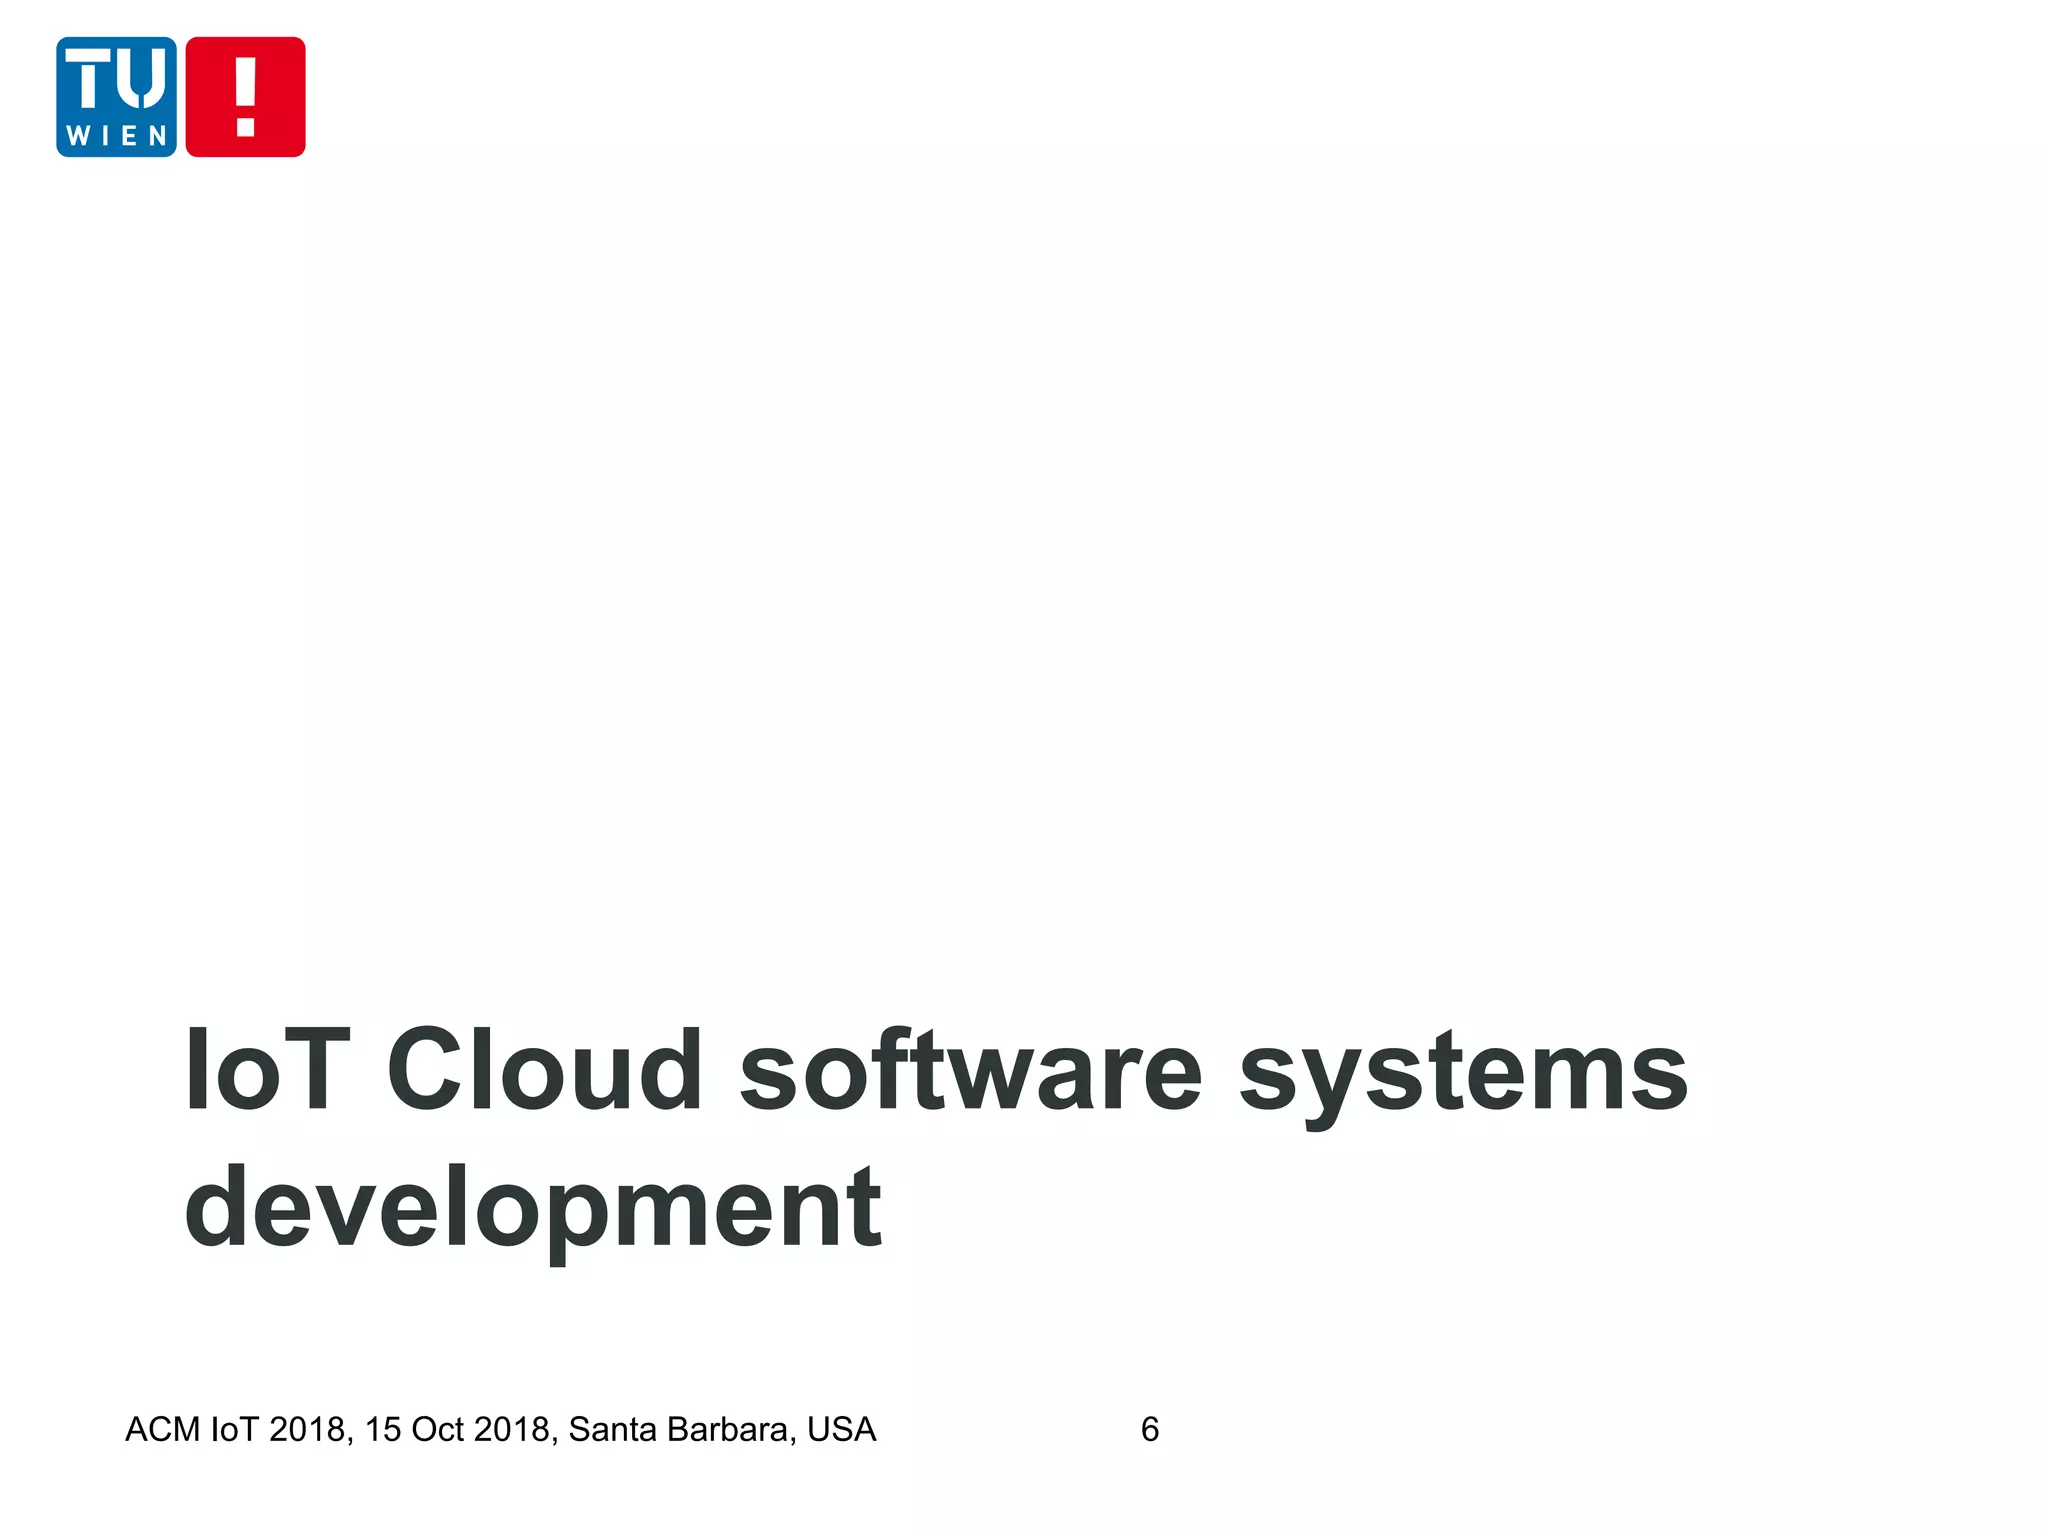Click 'ACM IoT 2018' in the footer
Viewport: 2048px width, 1536px height.
pyautogui.click(x=236, y=1430)
